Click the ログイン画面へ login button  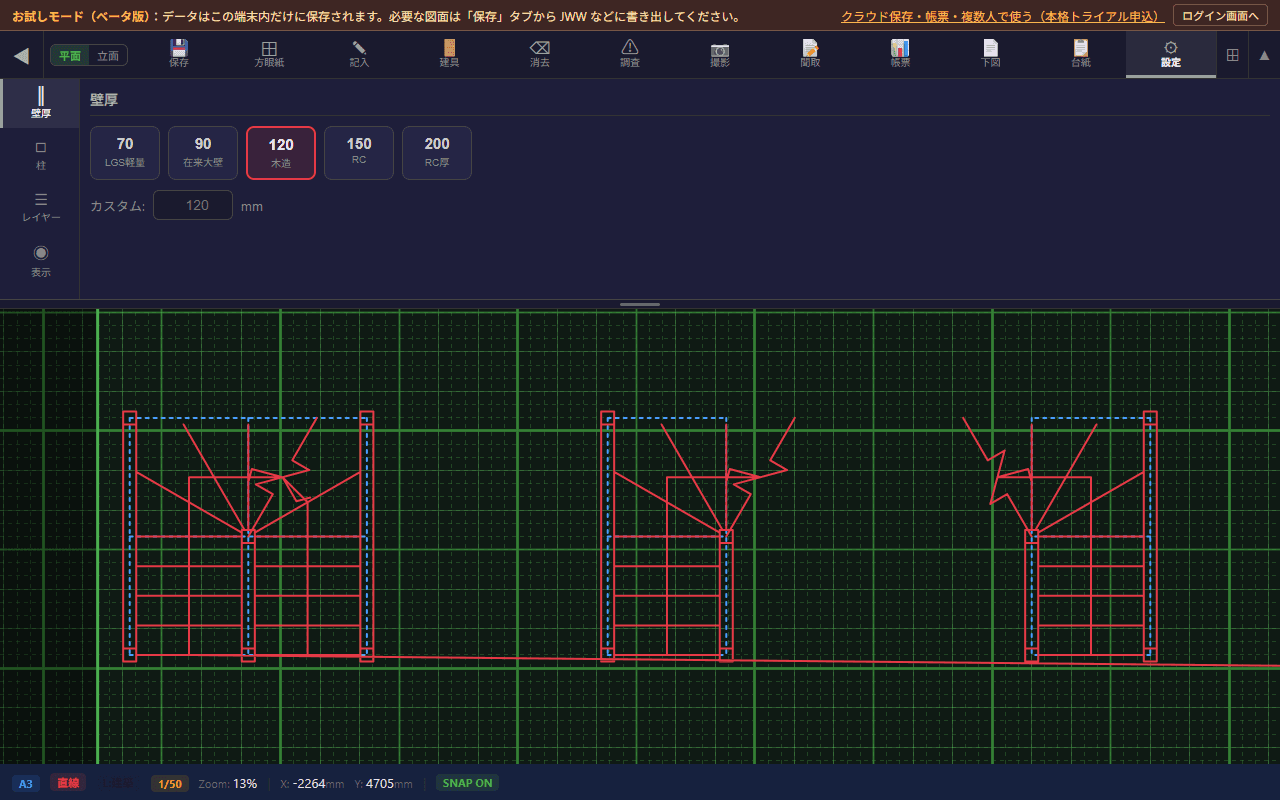pos(1222,16)
